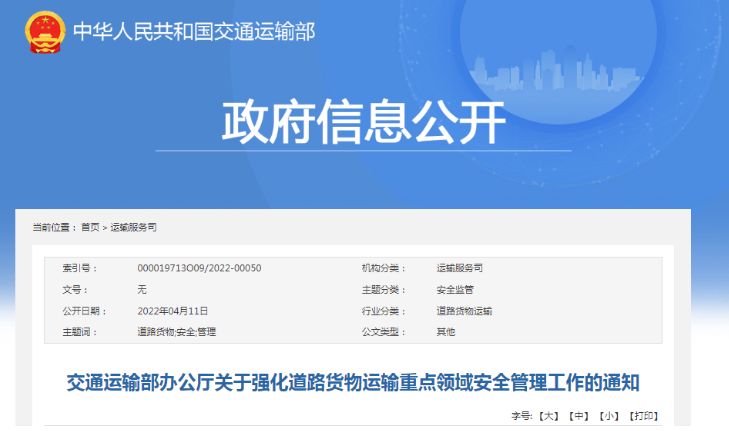Screen dimensions: 729x431
Task: Select the 文号 value 无
Action: 142,290
